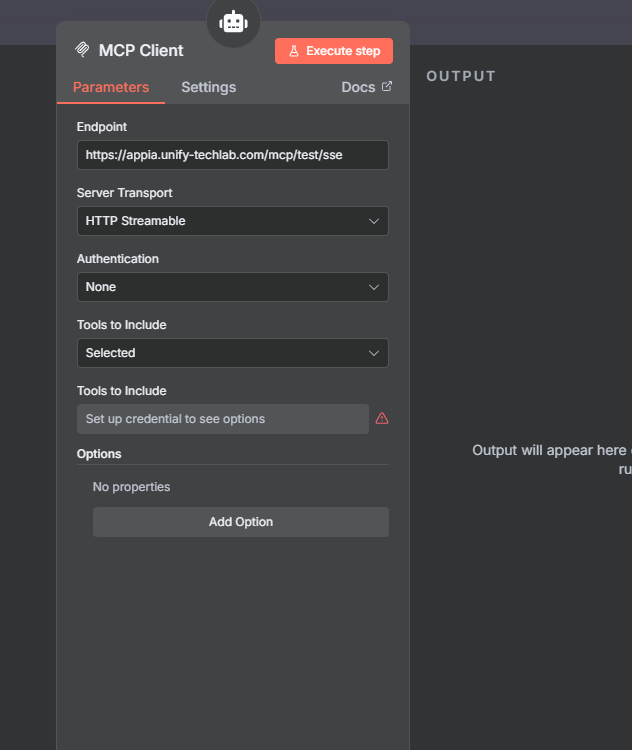Expand the Authentication dropdown set to None

232,287
